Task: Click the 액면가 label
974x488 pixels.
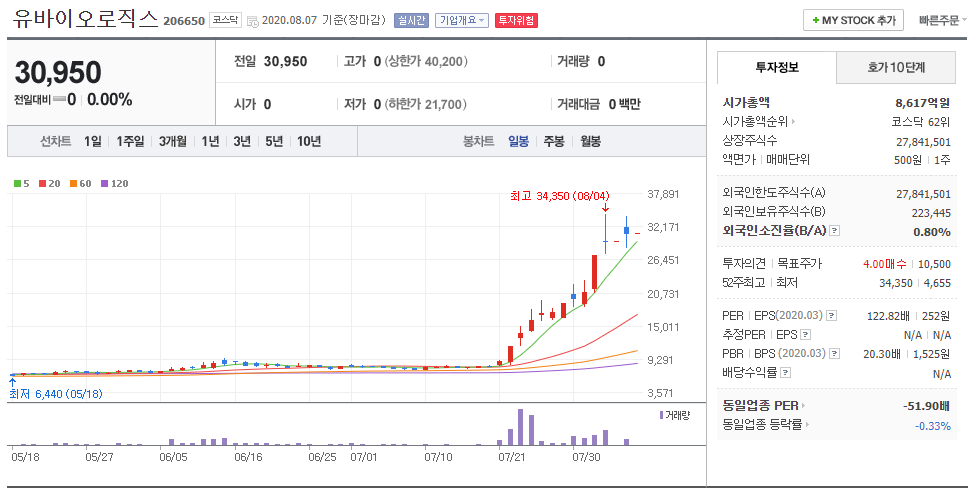Action: pyautogui.click(x=739, y=160)
